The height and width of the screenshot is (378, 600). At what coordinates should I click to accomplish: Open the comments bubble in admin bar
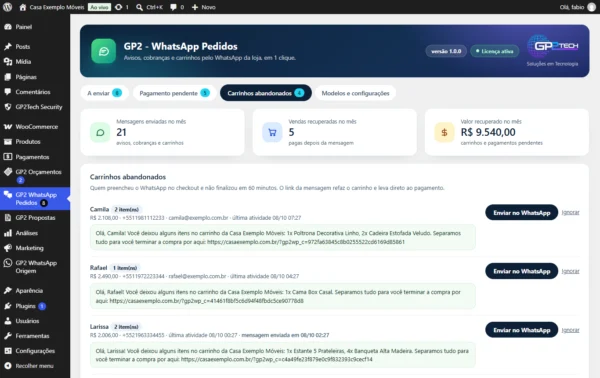(x=173, y=7)
